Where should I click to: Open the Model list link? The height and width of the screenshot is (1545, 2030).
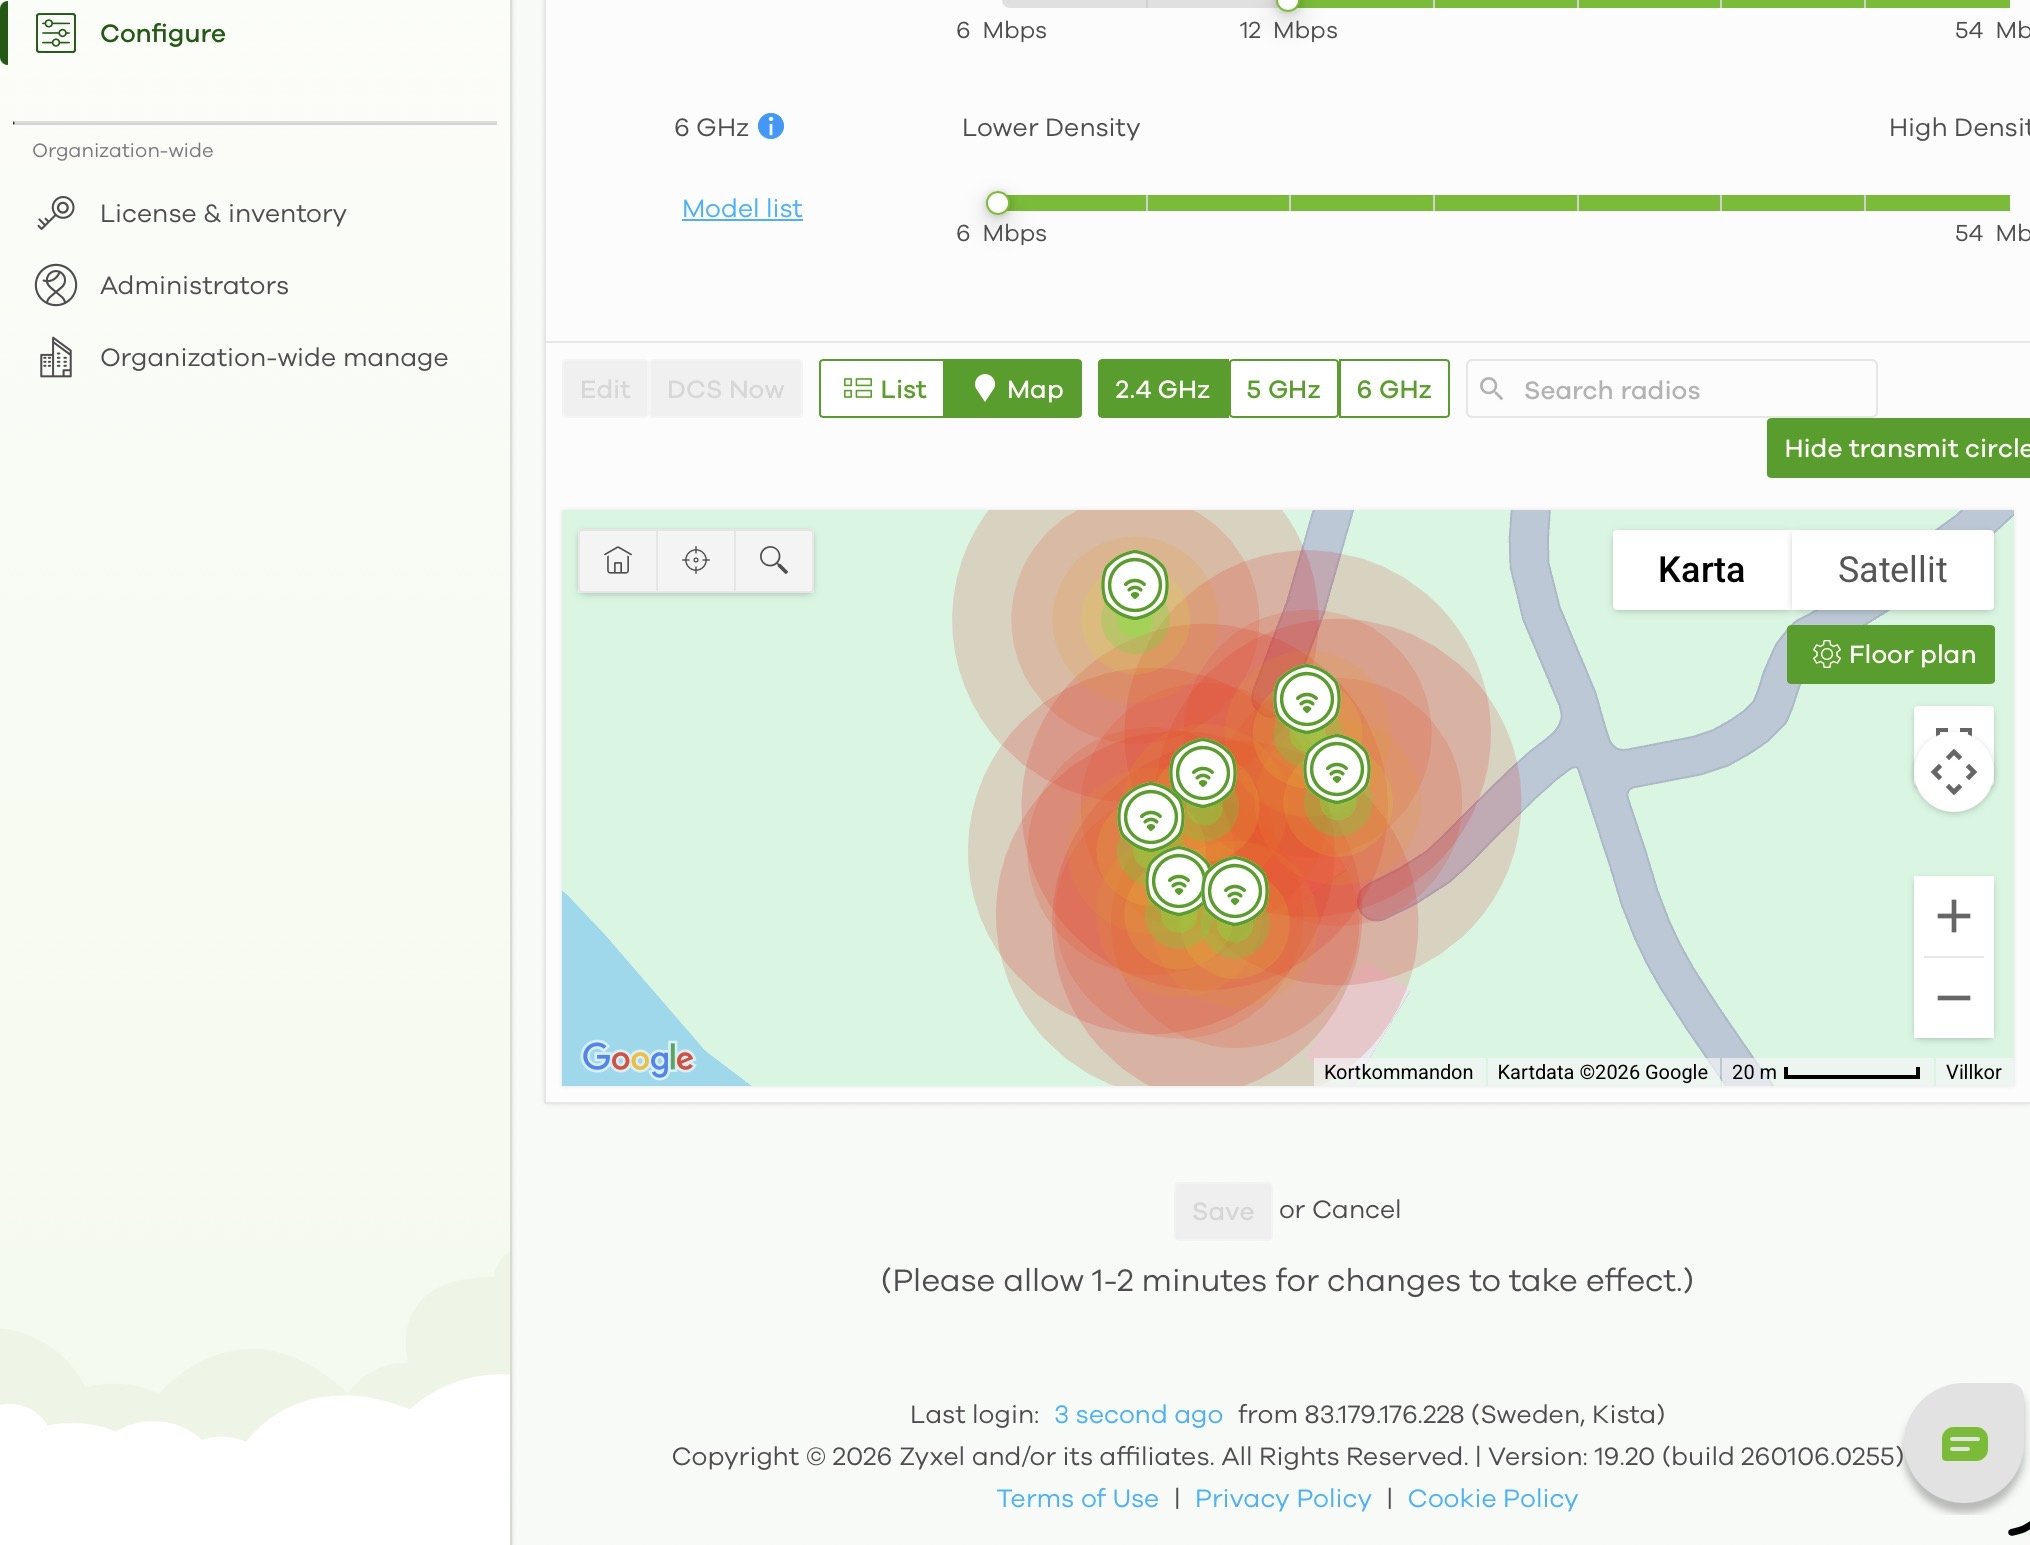pyautogui.click(x=742, y=208)
